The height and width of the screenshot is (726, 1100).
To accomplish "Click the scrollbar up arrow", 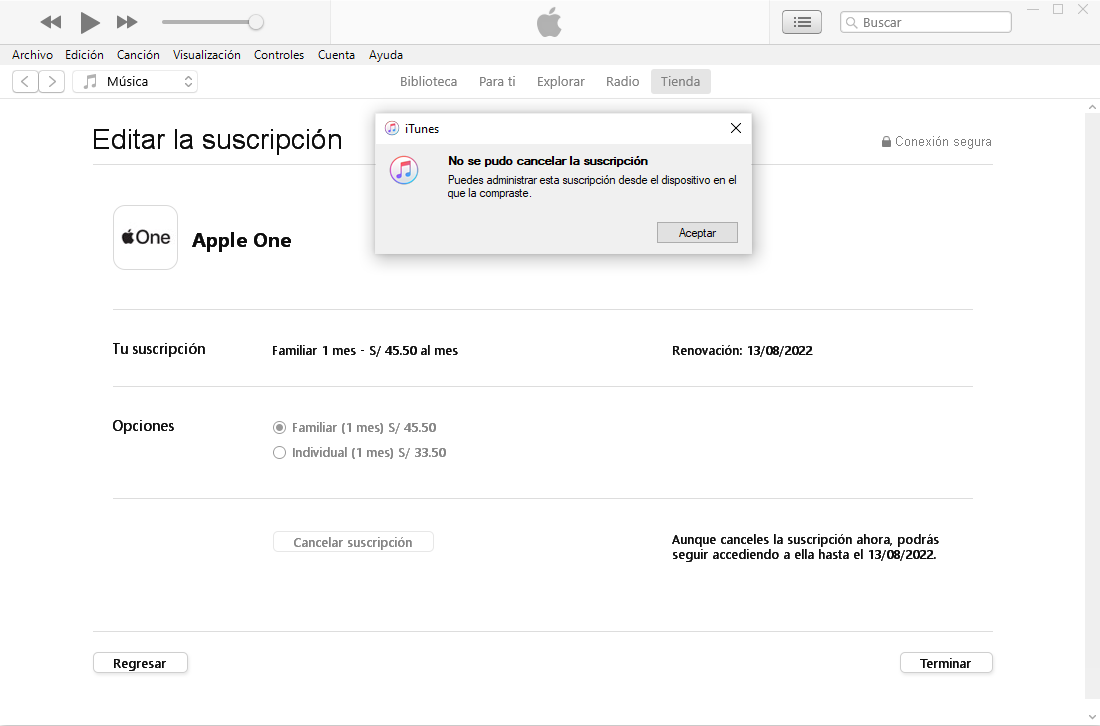I will 1092,107.
